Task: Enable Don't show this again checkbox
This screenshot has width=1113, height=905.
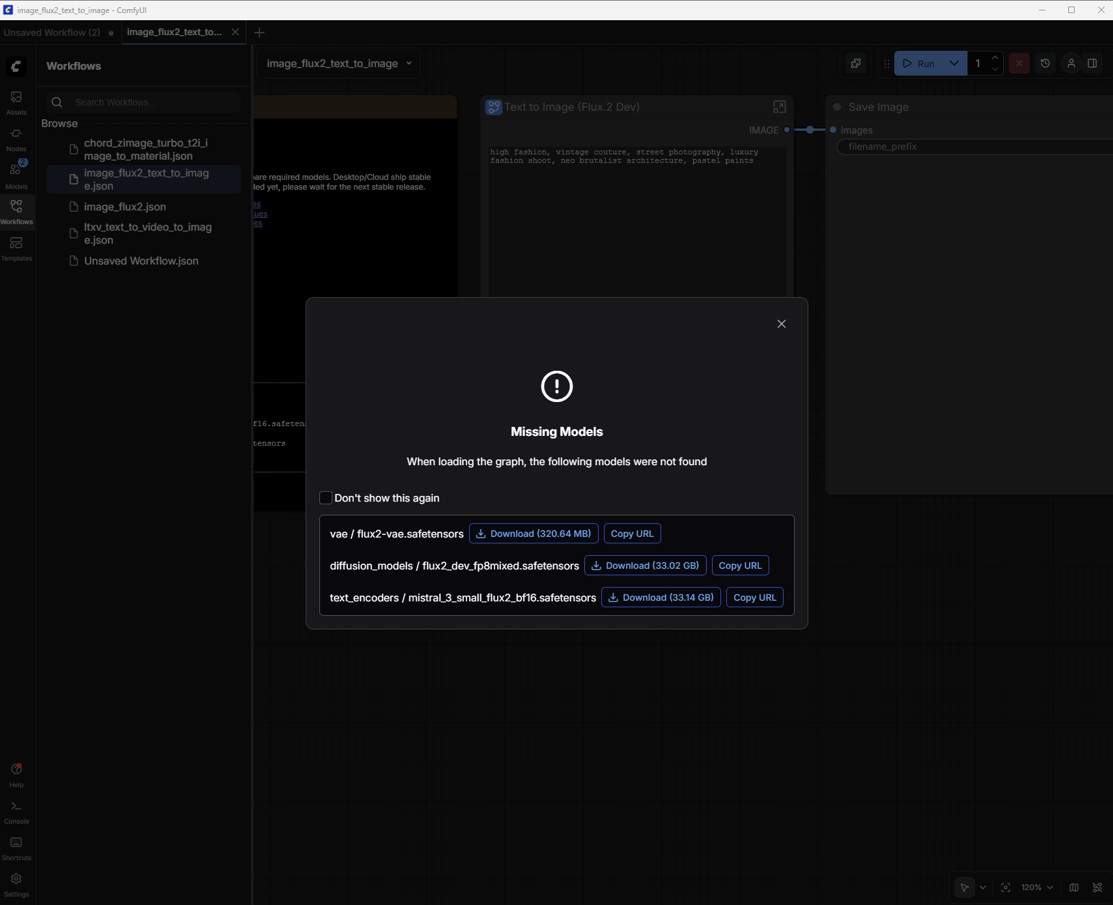Action: (x=326, y=498)
